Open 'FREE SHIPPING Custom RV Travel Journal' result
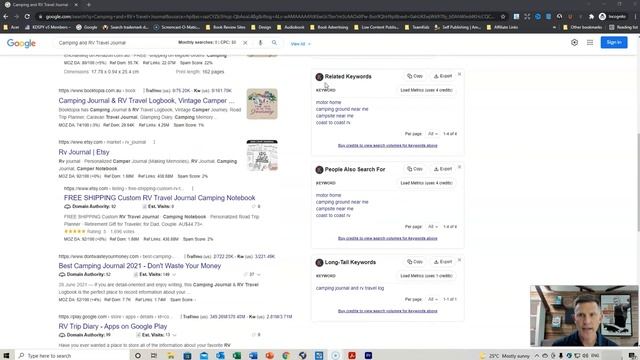This screenshot has height=360, width=640. (160, 198)
